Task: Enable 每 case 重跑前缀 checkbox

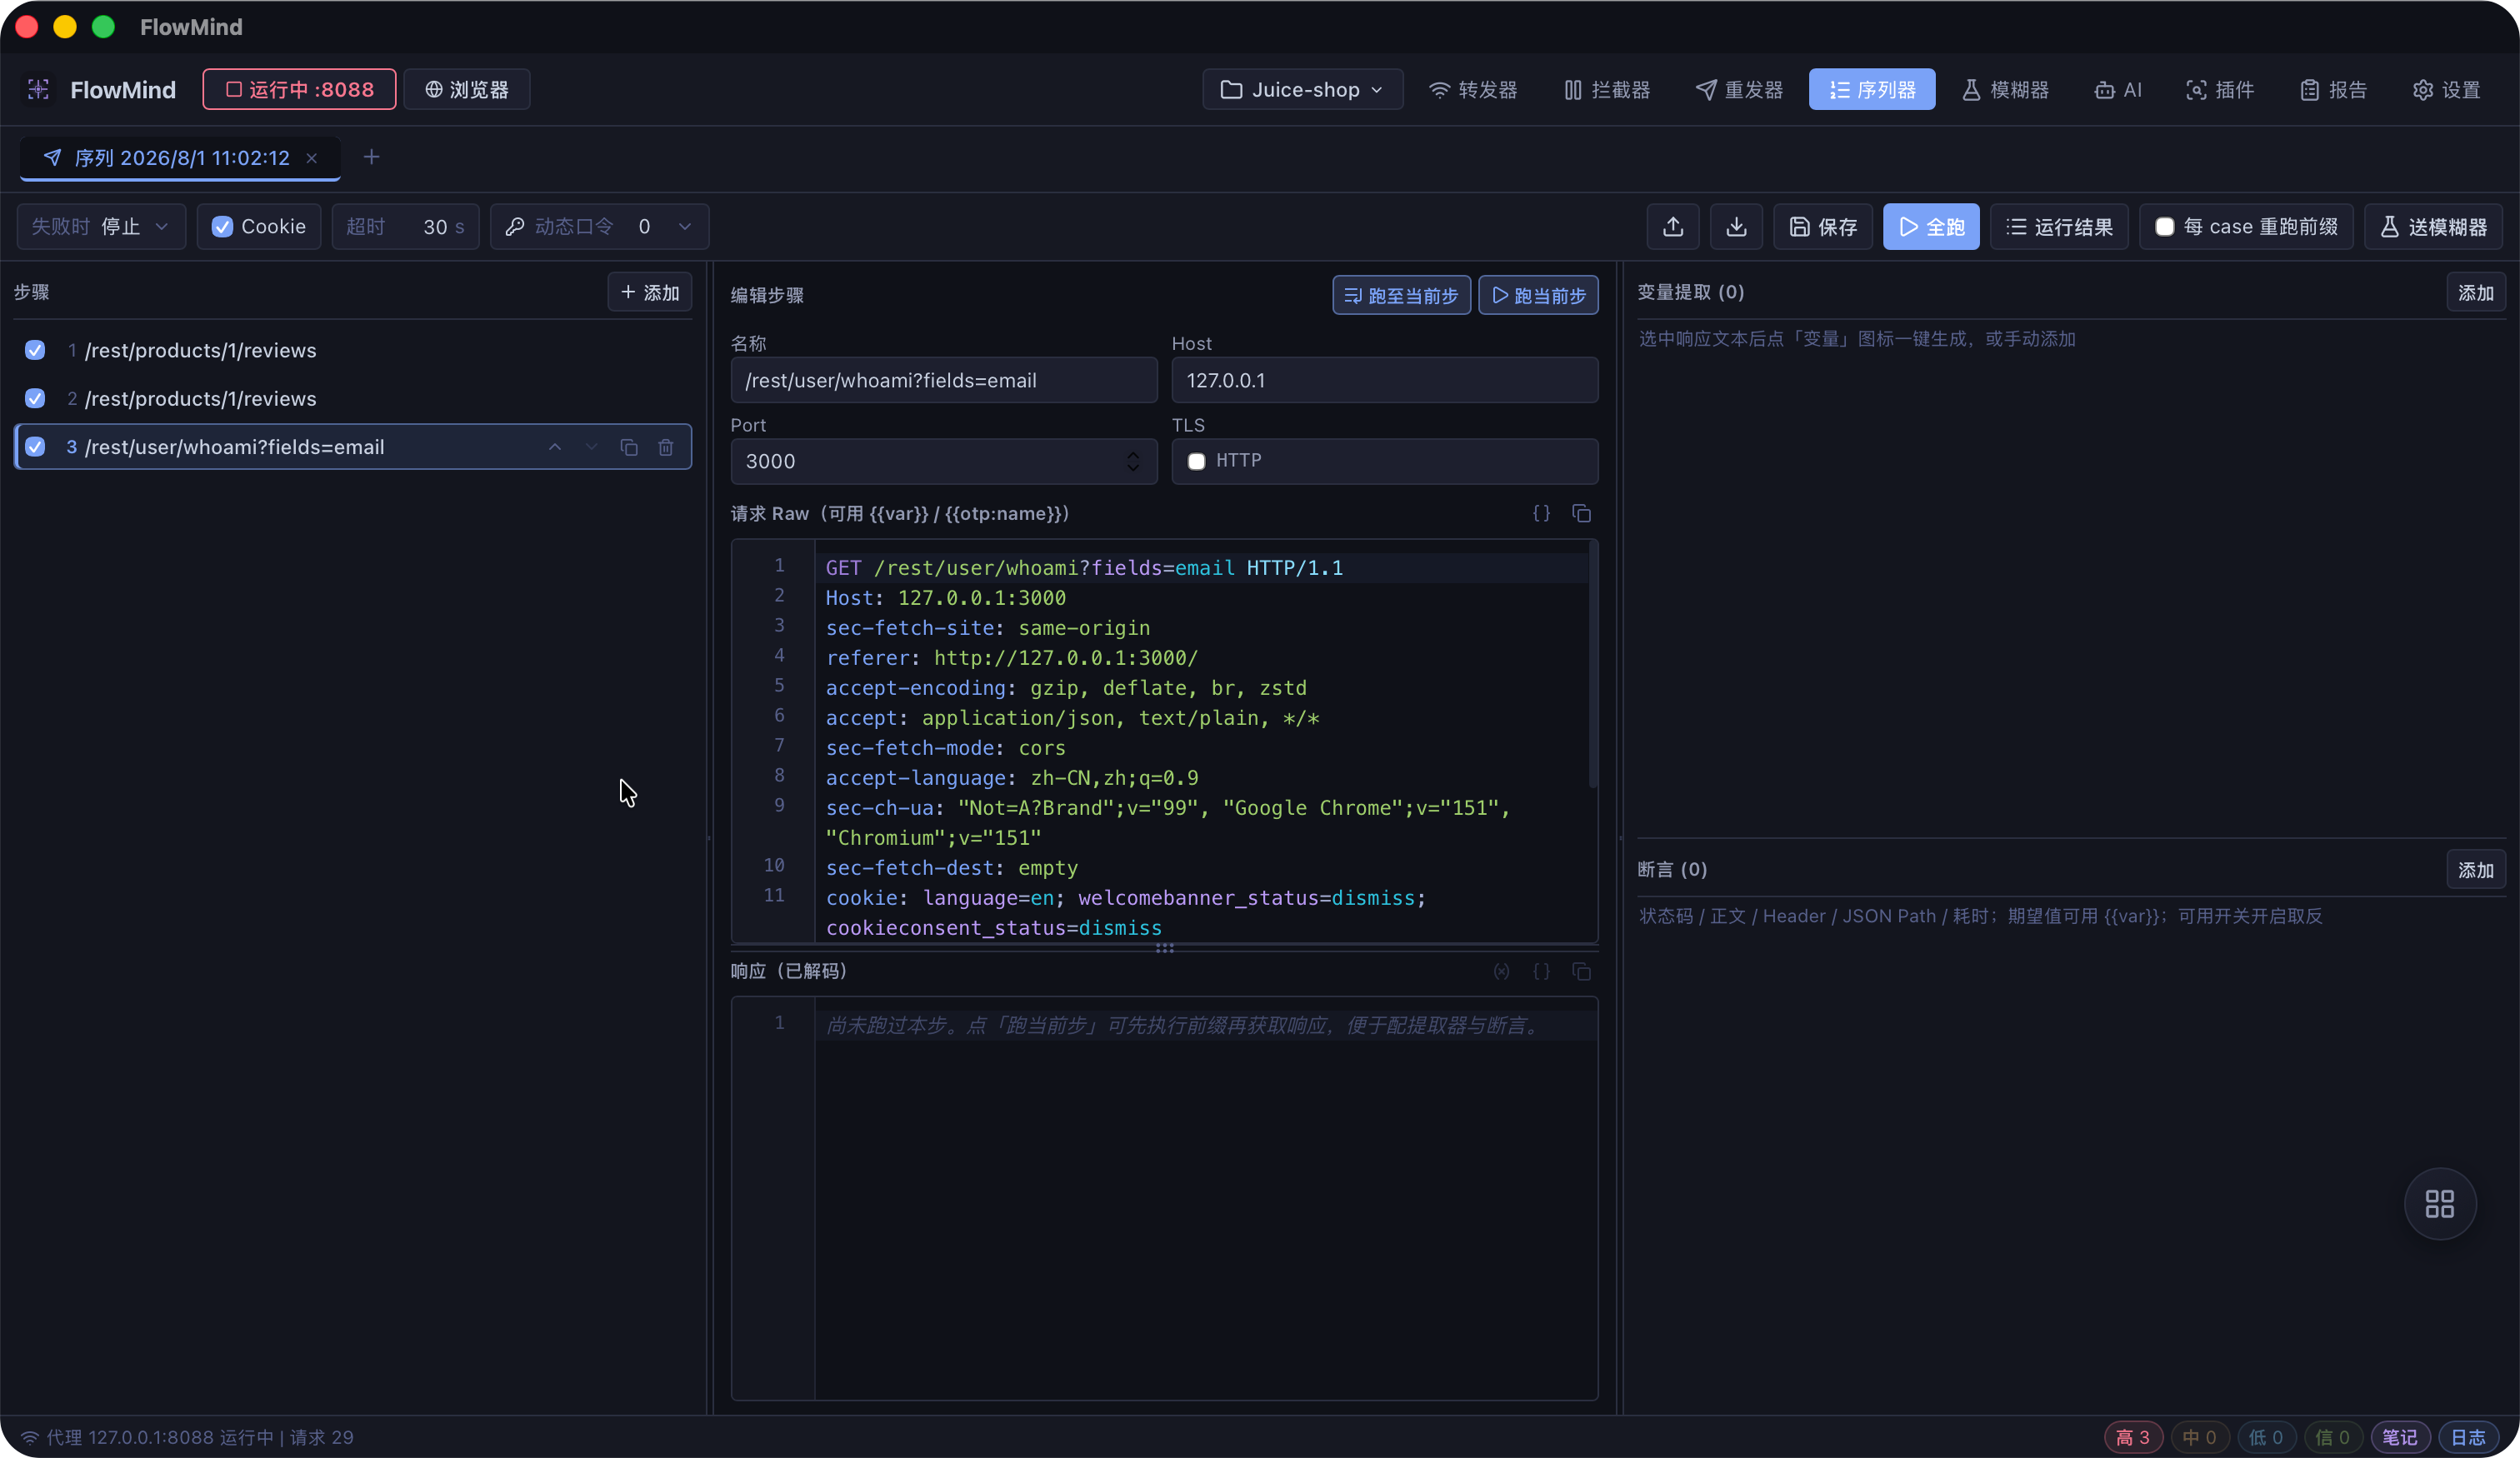Action: point(2164,227)
